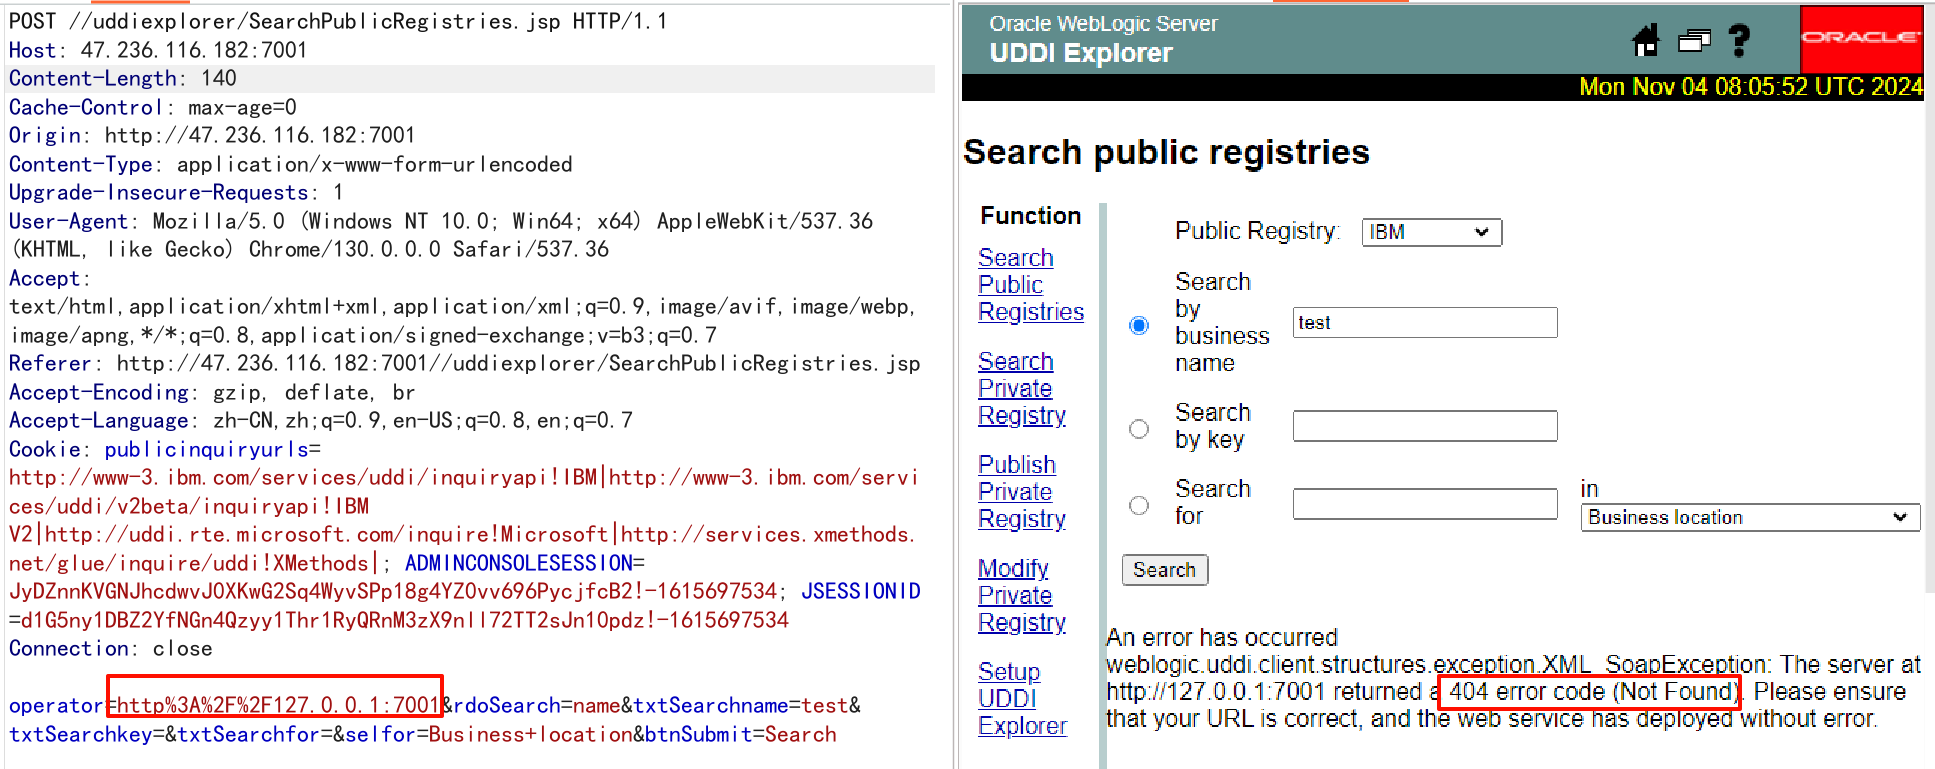Click the Search public registries heading
The height and width of the screenshot is (769, 1935).
coord(1166,152)
